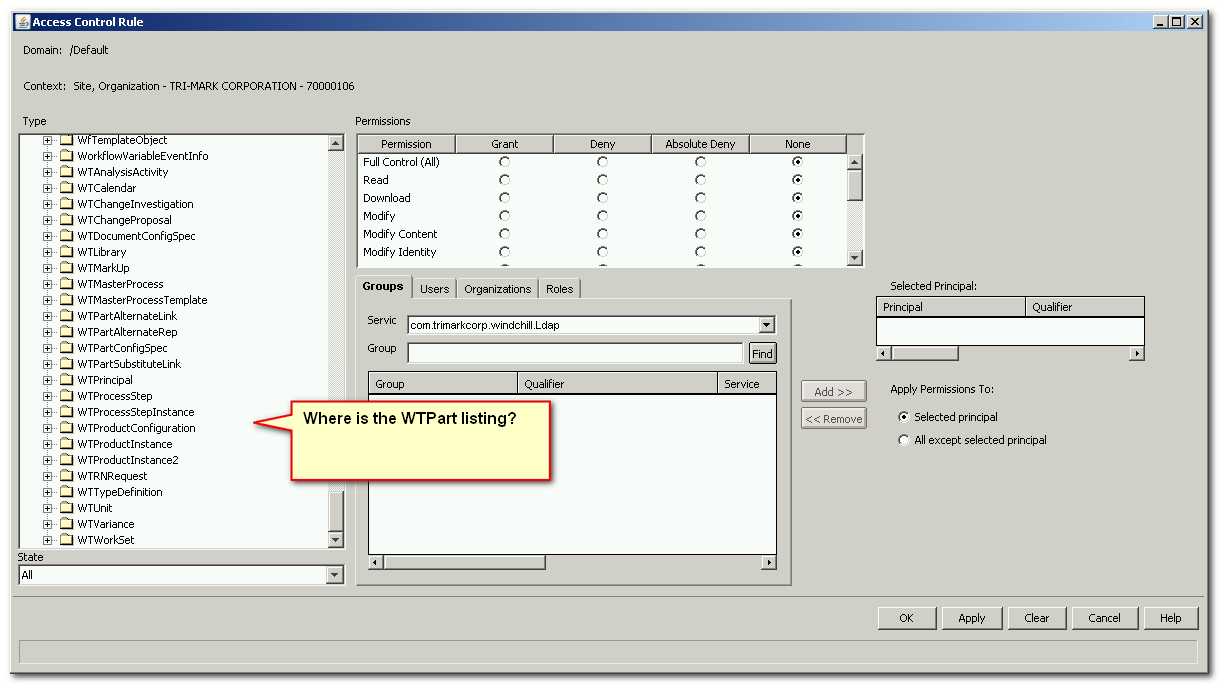This screenshot has width=1220, height=685.
Task: Choose All except selected principal option
Action: [x=904, y=440]
